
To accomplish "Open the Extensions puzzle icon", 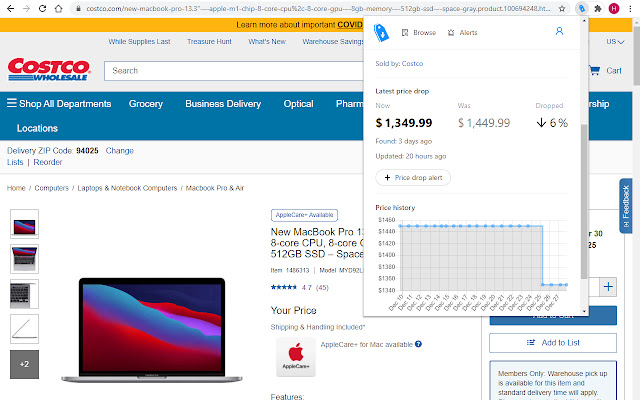I will click(598, 8).
